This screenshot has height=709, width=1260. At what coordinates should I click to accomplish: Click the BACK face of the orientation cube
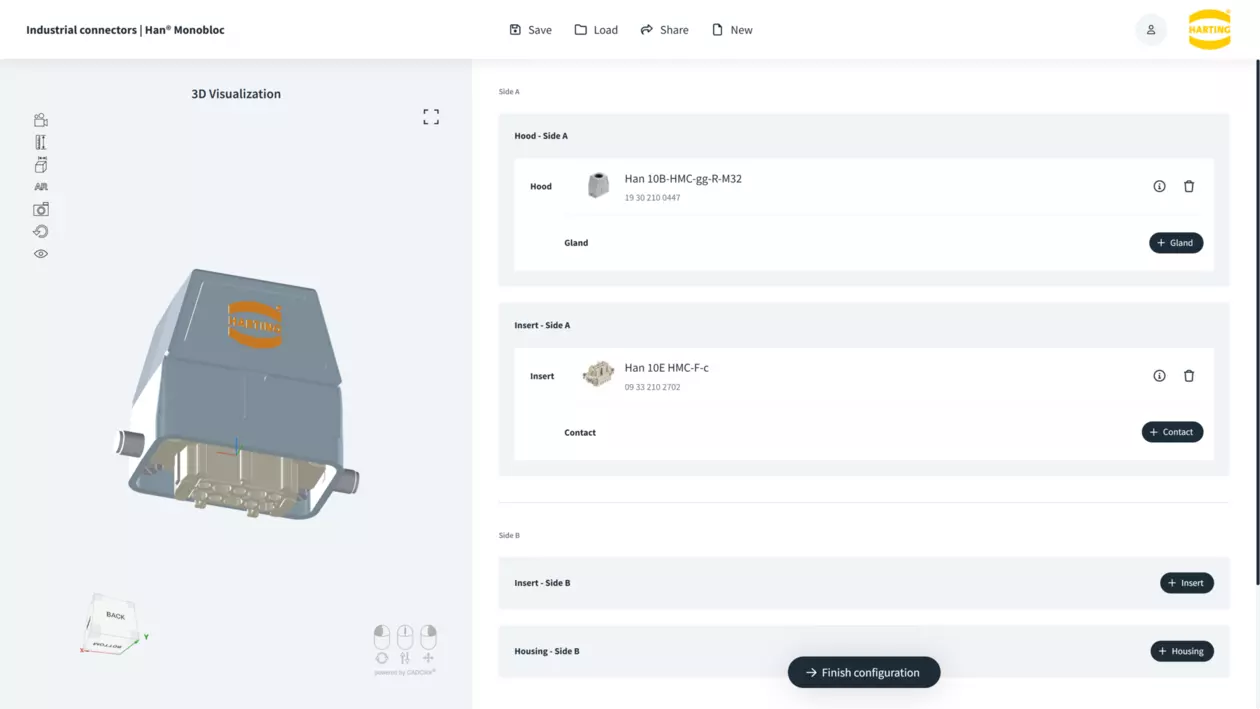tap(114, 615)
